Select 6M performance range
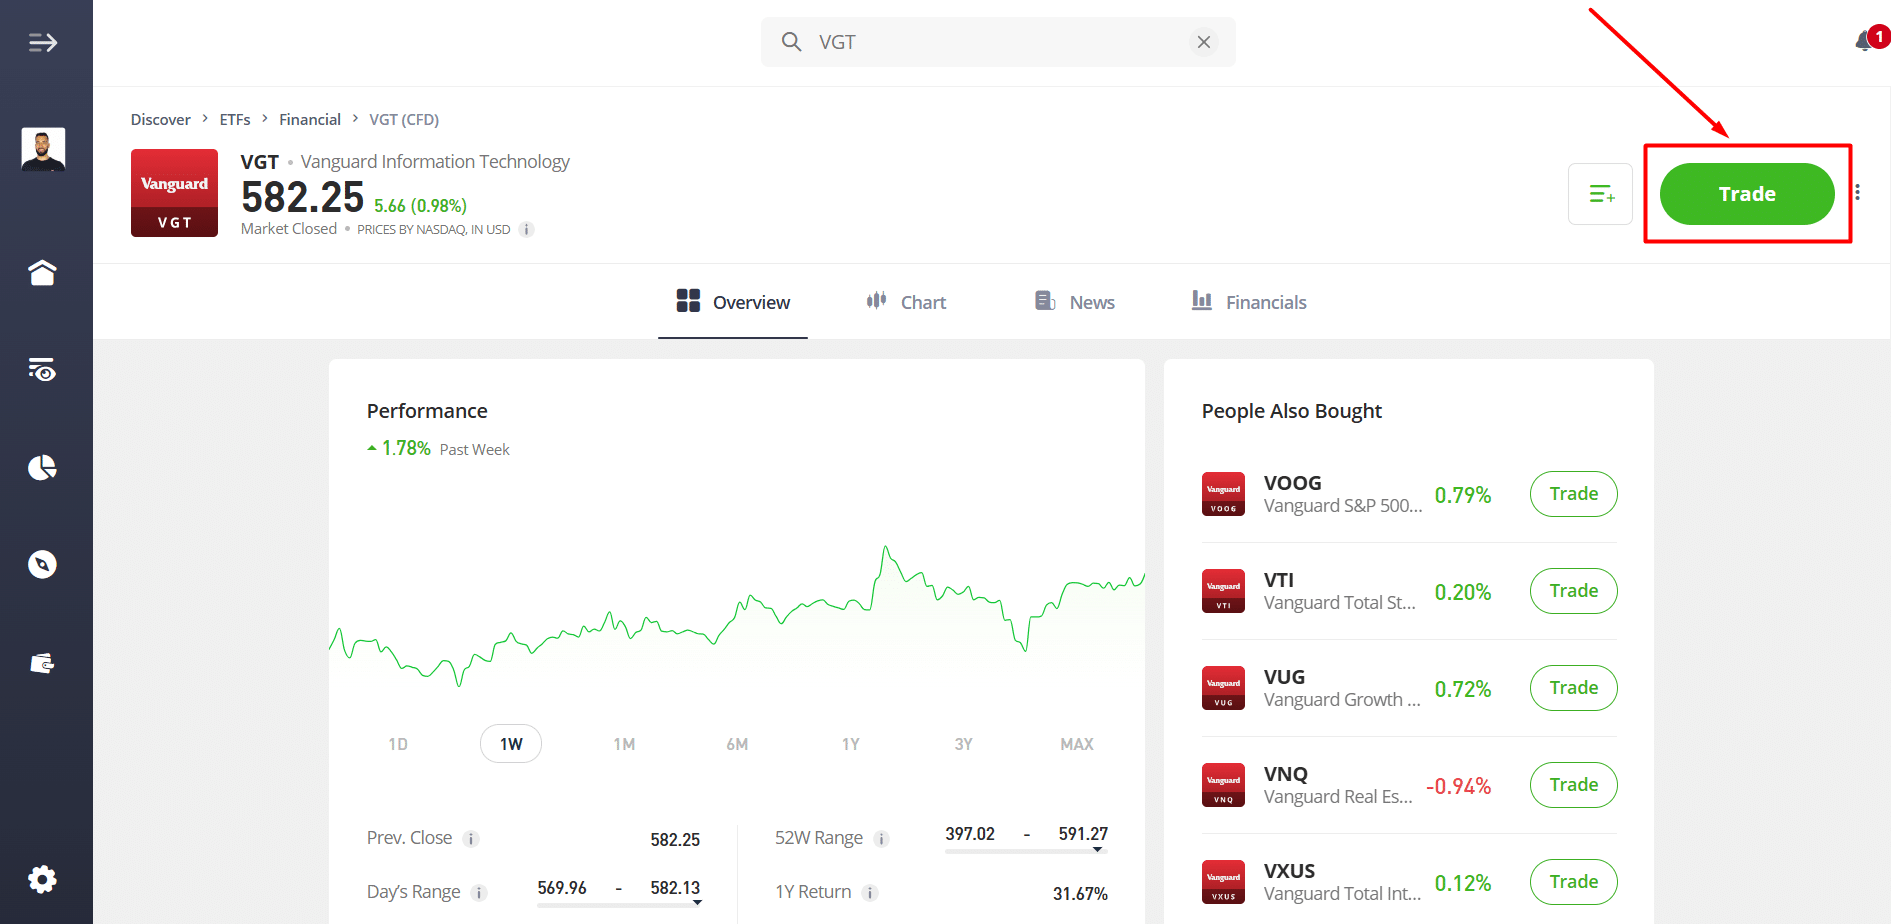The width and height of the screenshot is (1891, 924). (x=737, y=744)
